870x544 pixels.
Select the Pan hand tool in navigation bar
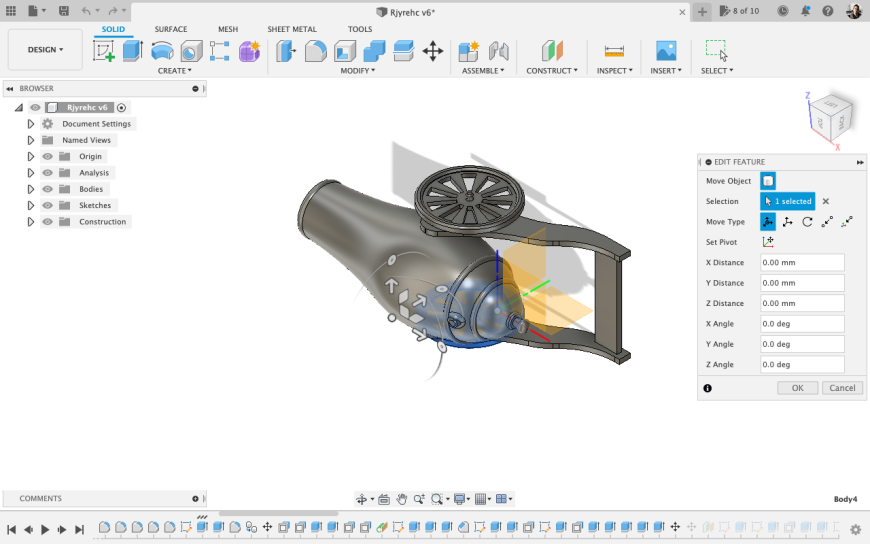click(x=401, y=499)
